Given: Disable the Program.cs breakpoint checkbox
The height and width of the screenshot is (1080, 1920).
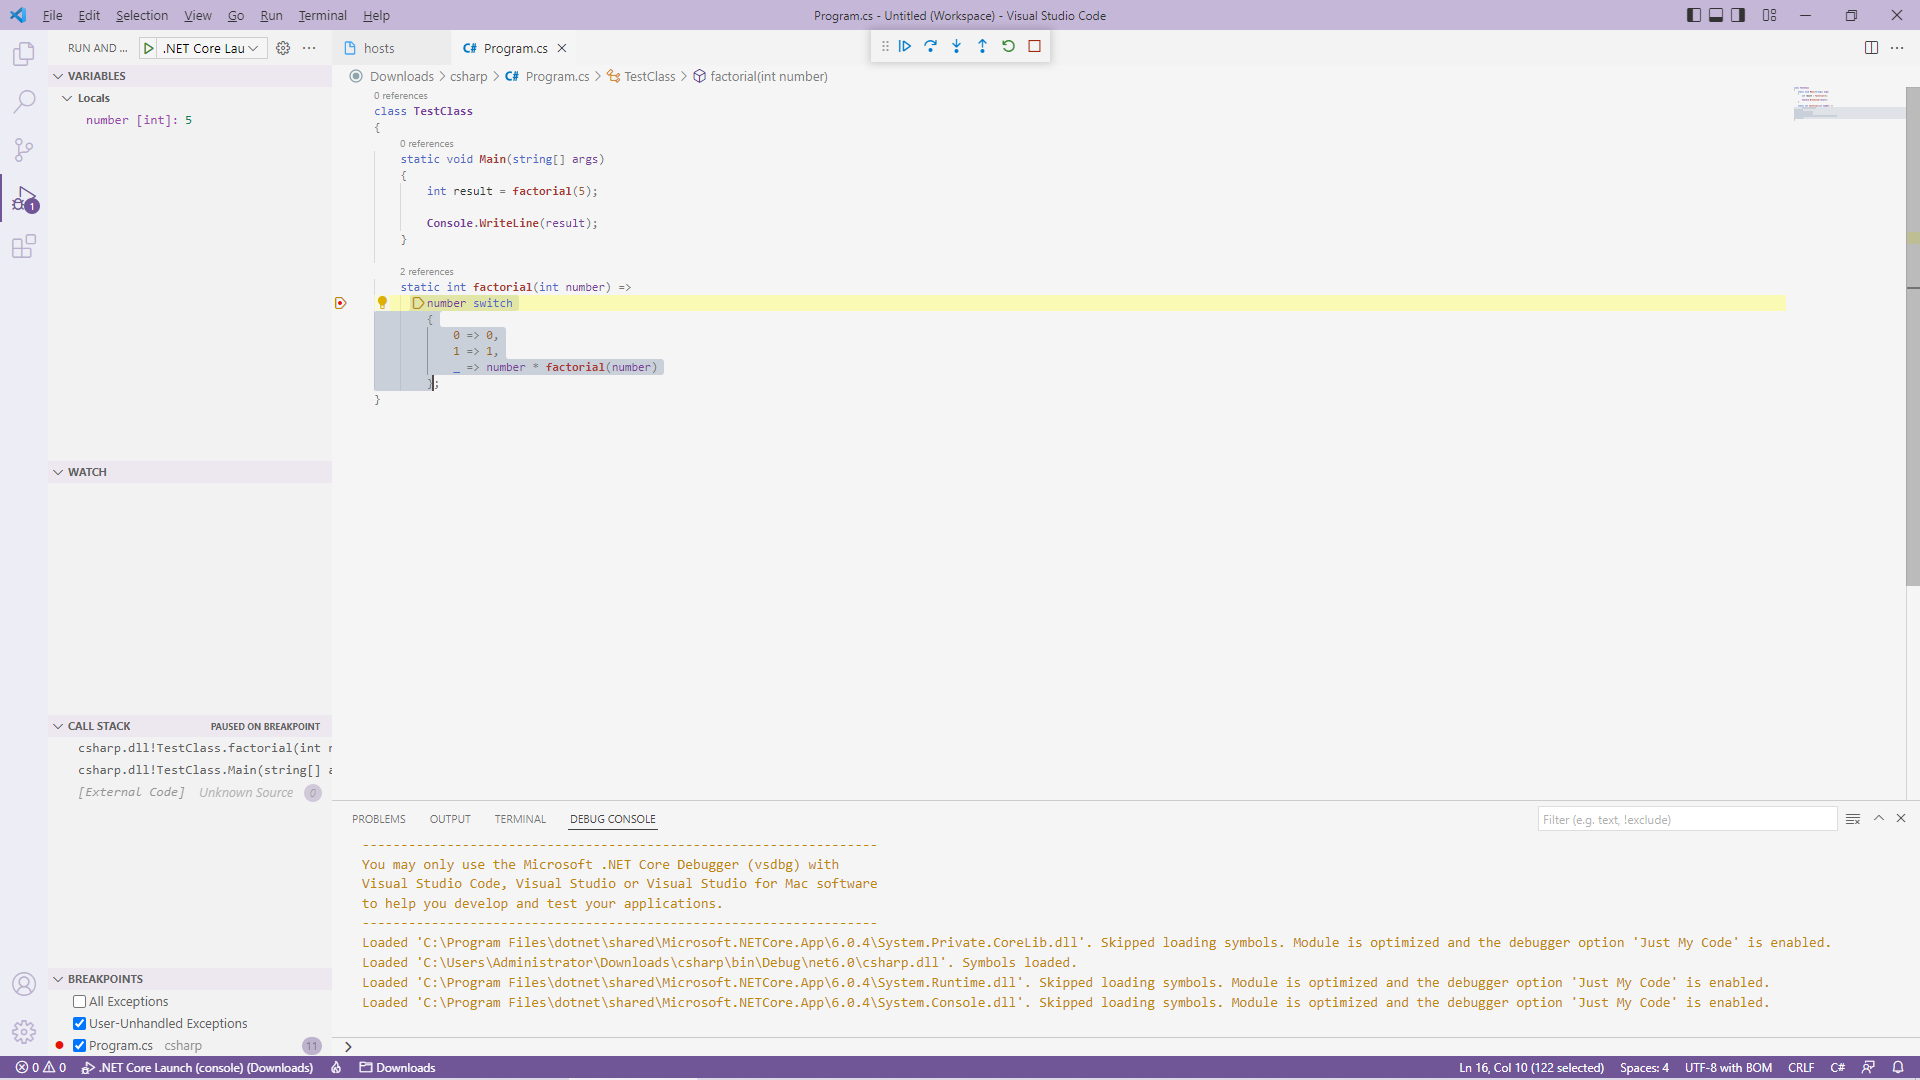Looking at the screenshot, I should pyautogui.click(x=79, y=1045).
